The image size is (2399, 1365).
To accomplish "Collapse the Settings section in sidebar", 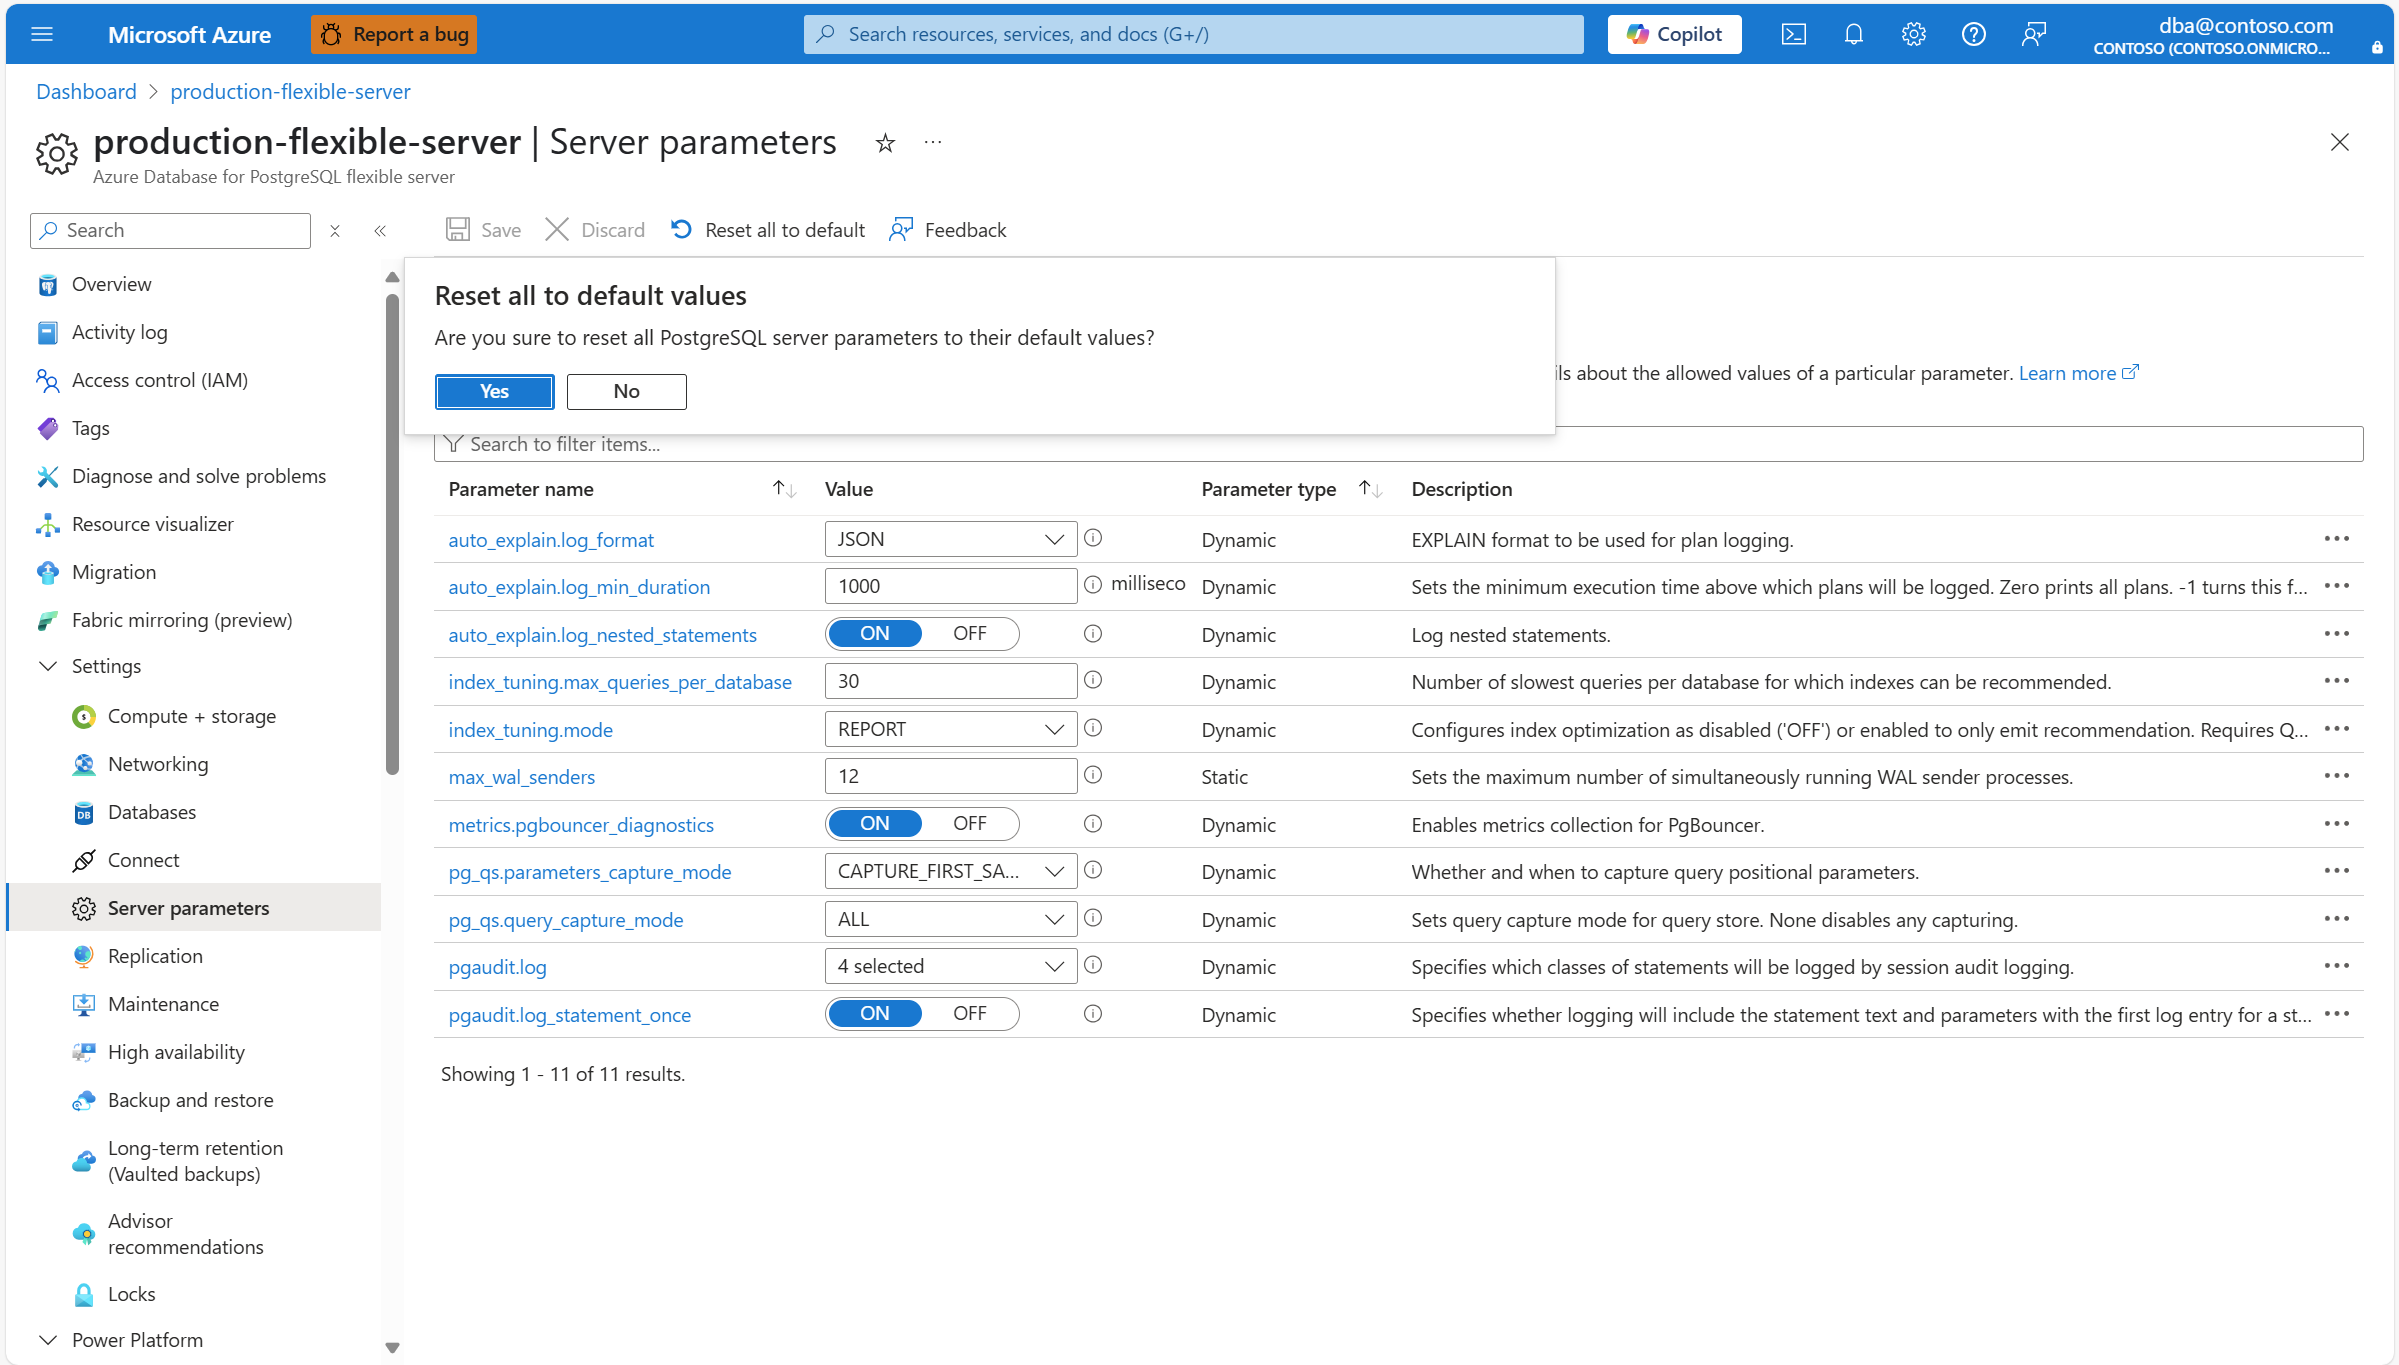I will click(x=47, y=666).
